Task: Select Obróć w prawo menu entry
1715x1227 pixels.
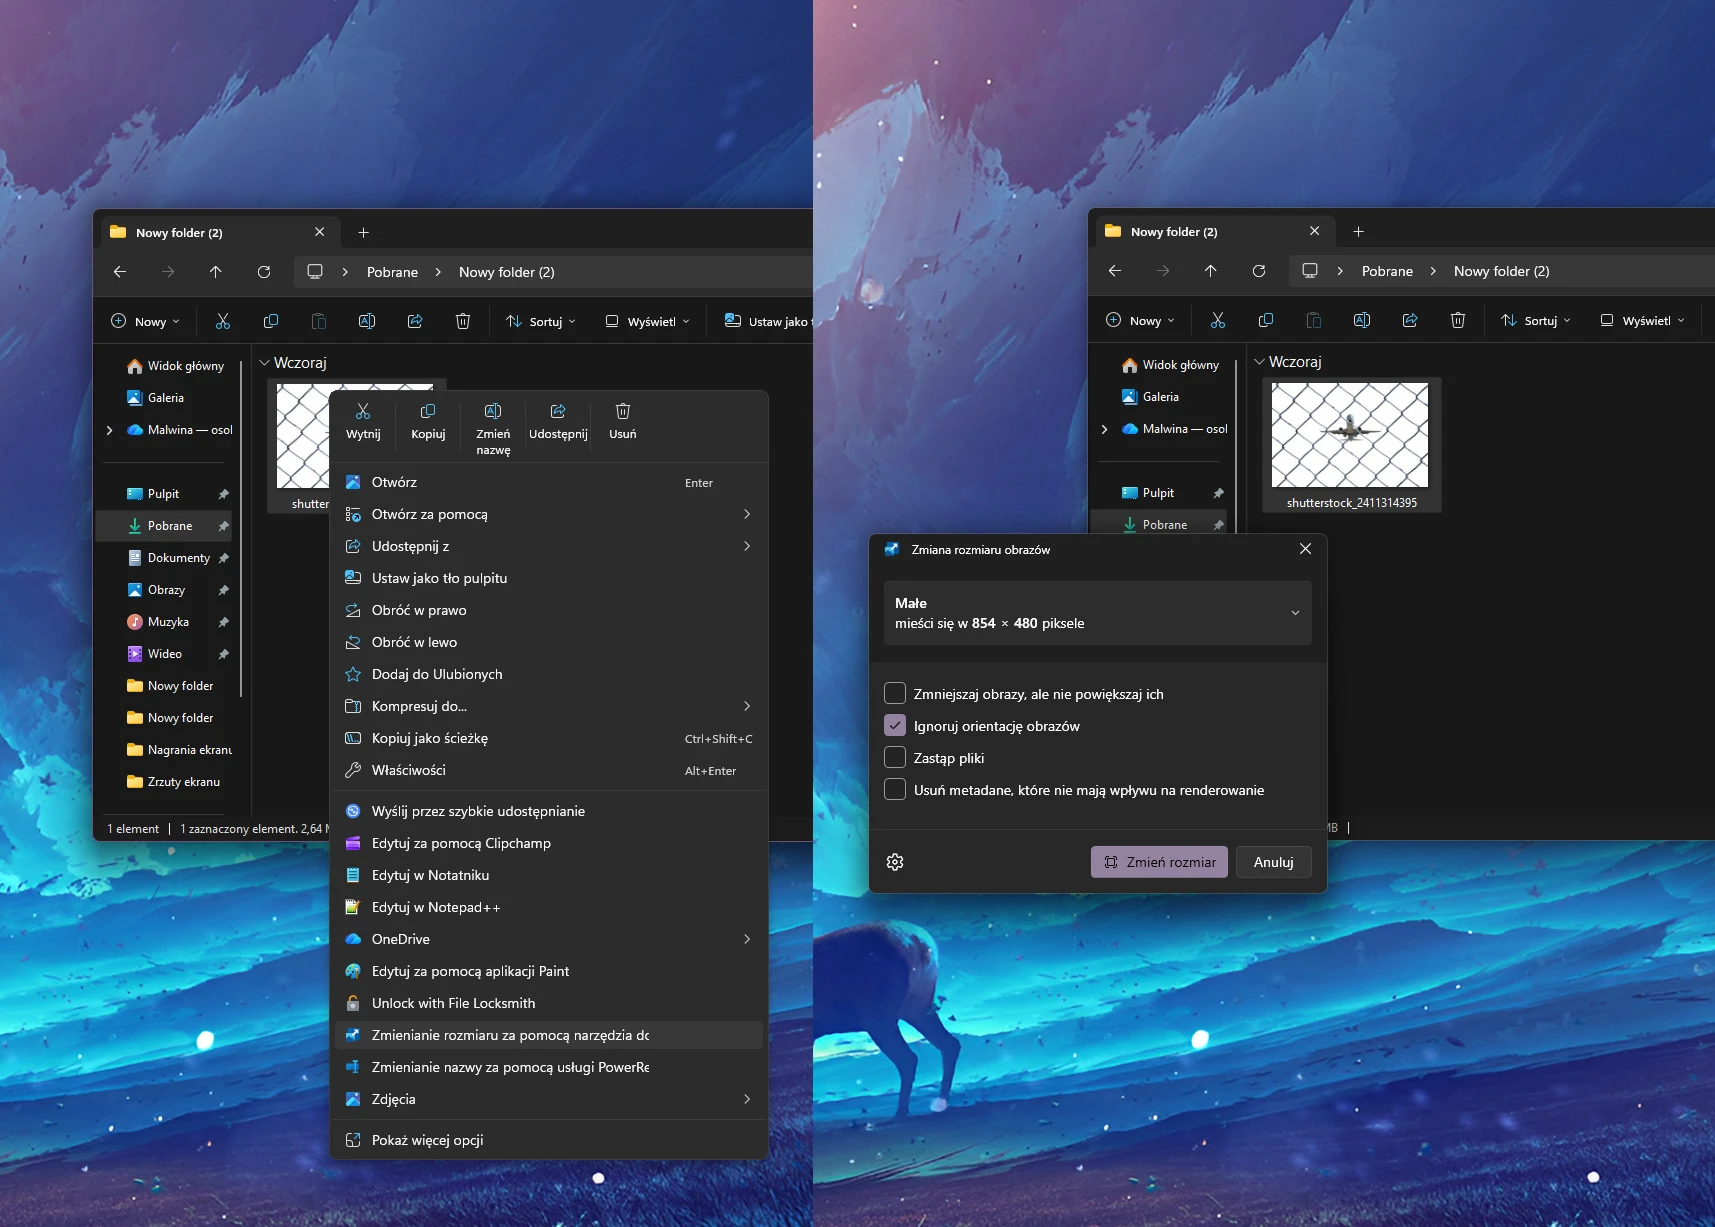Action: point(419,610)
